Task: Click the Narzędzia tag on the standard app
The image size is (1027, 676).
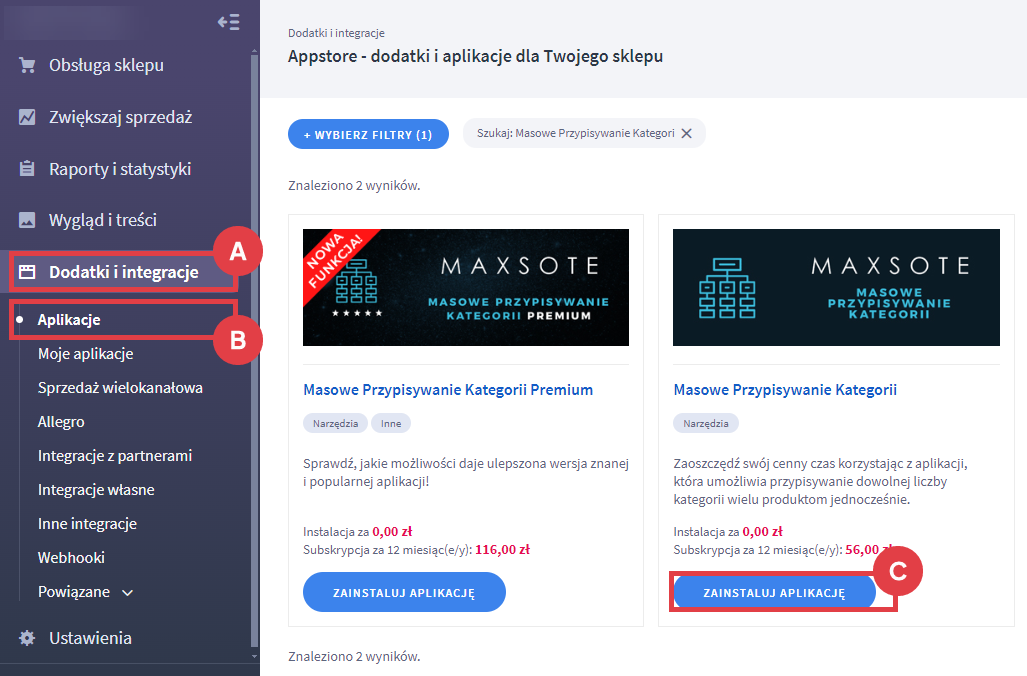Action: point(705,423)
